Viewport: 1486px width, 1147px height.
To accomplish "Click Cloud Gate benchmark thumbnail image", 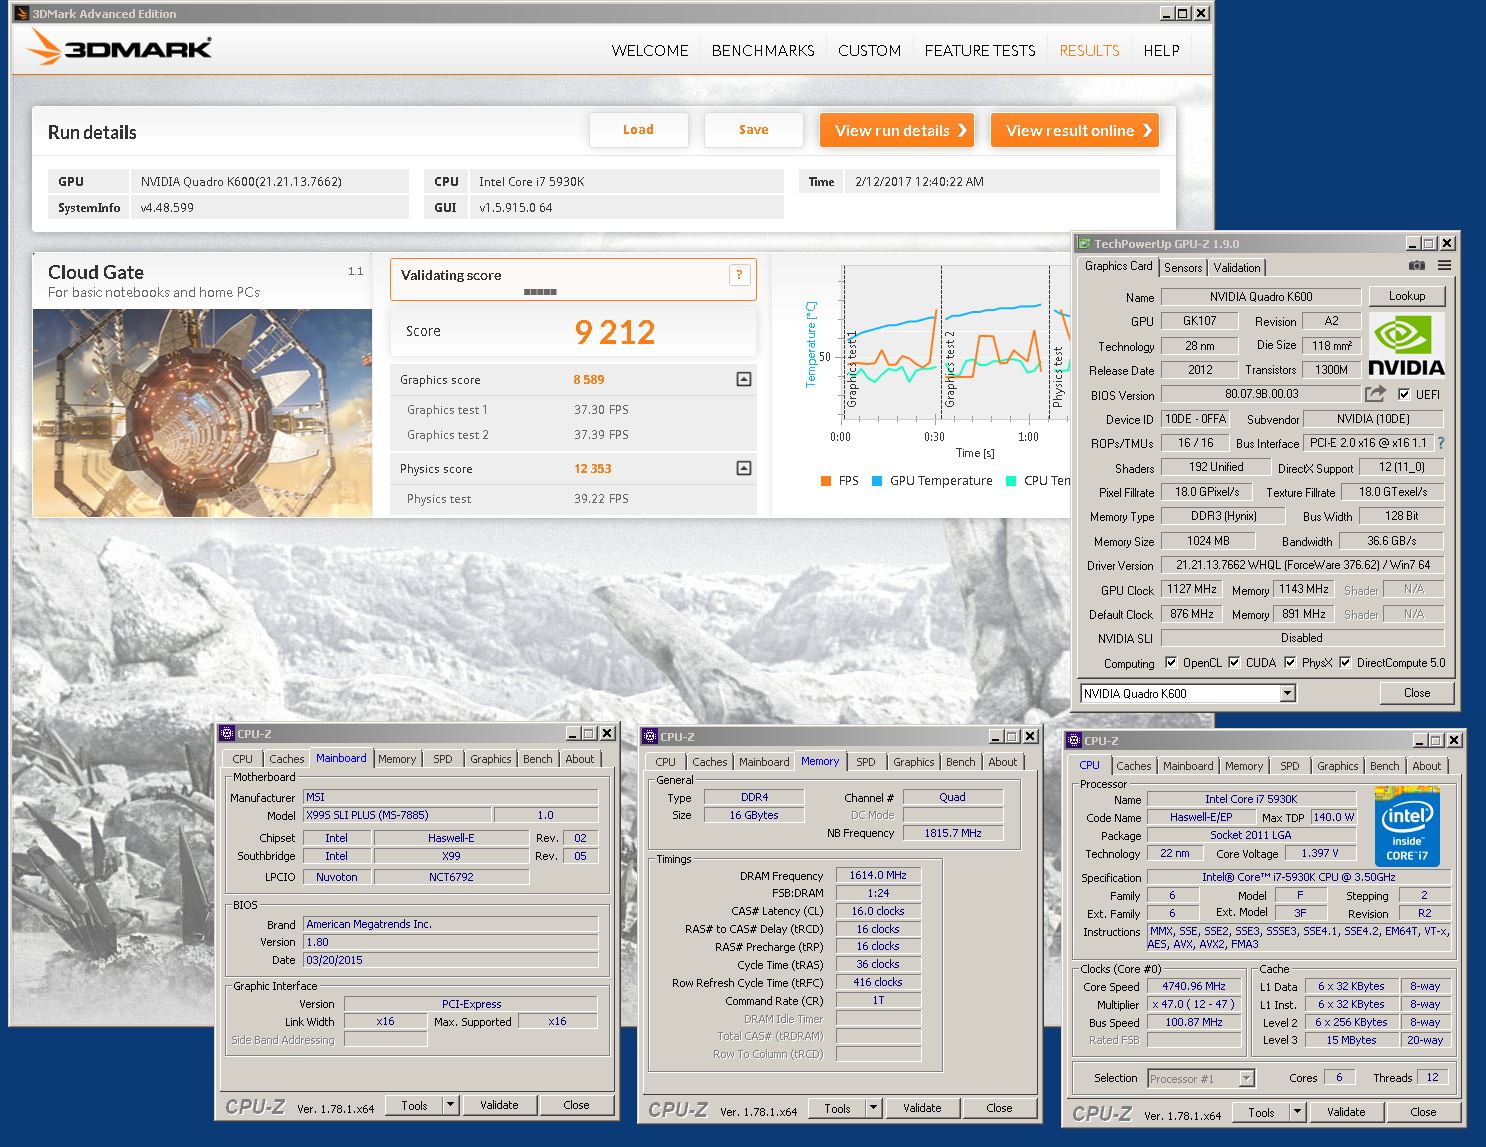I will coord(203,413).
